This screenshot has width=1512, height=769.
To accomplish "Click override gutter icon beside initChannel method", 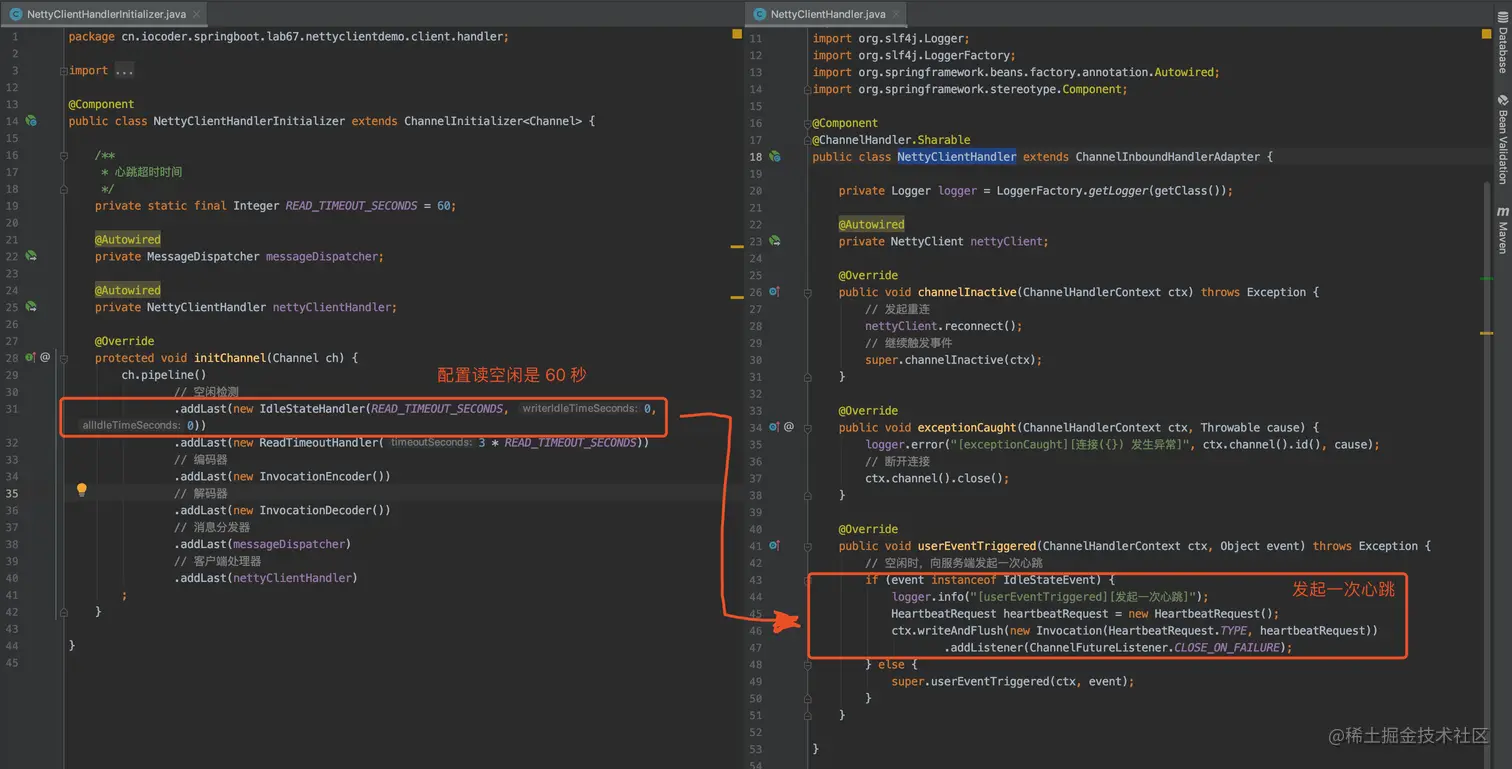I will (x=30, y=357).
